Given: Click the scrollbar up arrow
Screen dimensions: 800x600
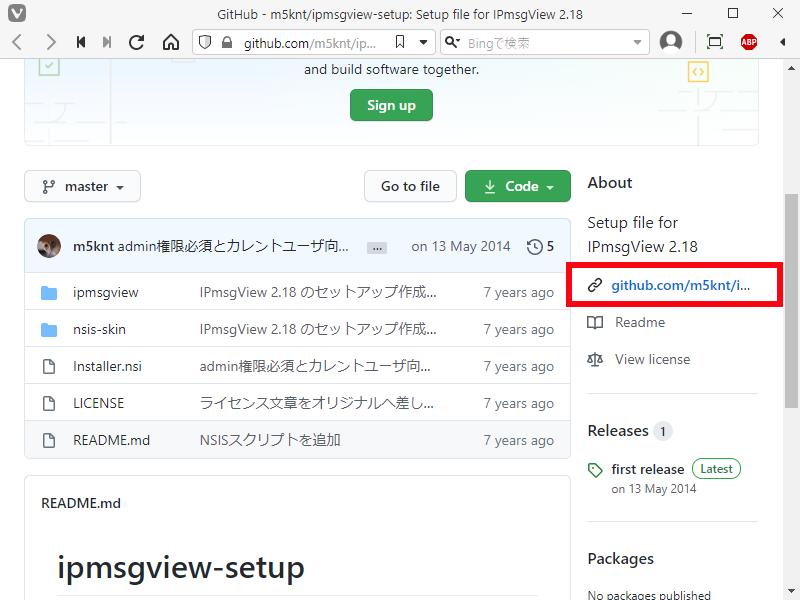Looking at the screenshot, I should point(791,68).
